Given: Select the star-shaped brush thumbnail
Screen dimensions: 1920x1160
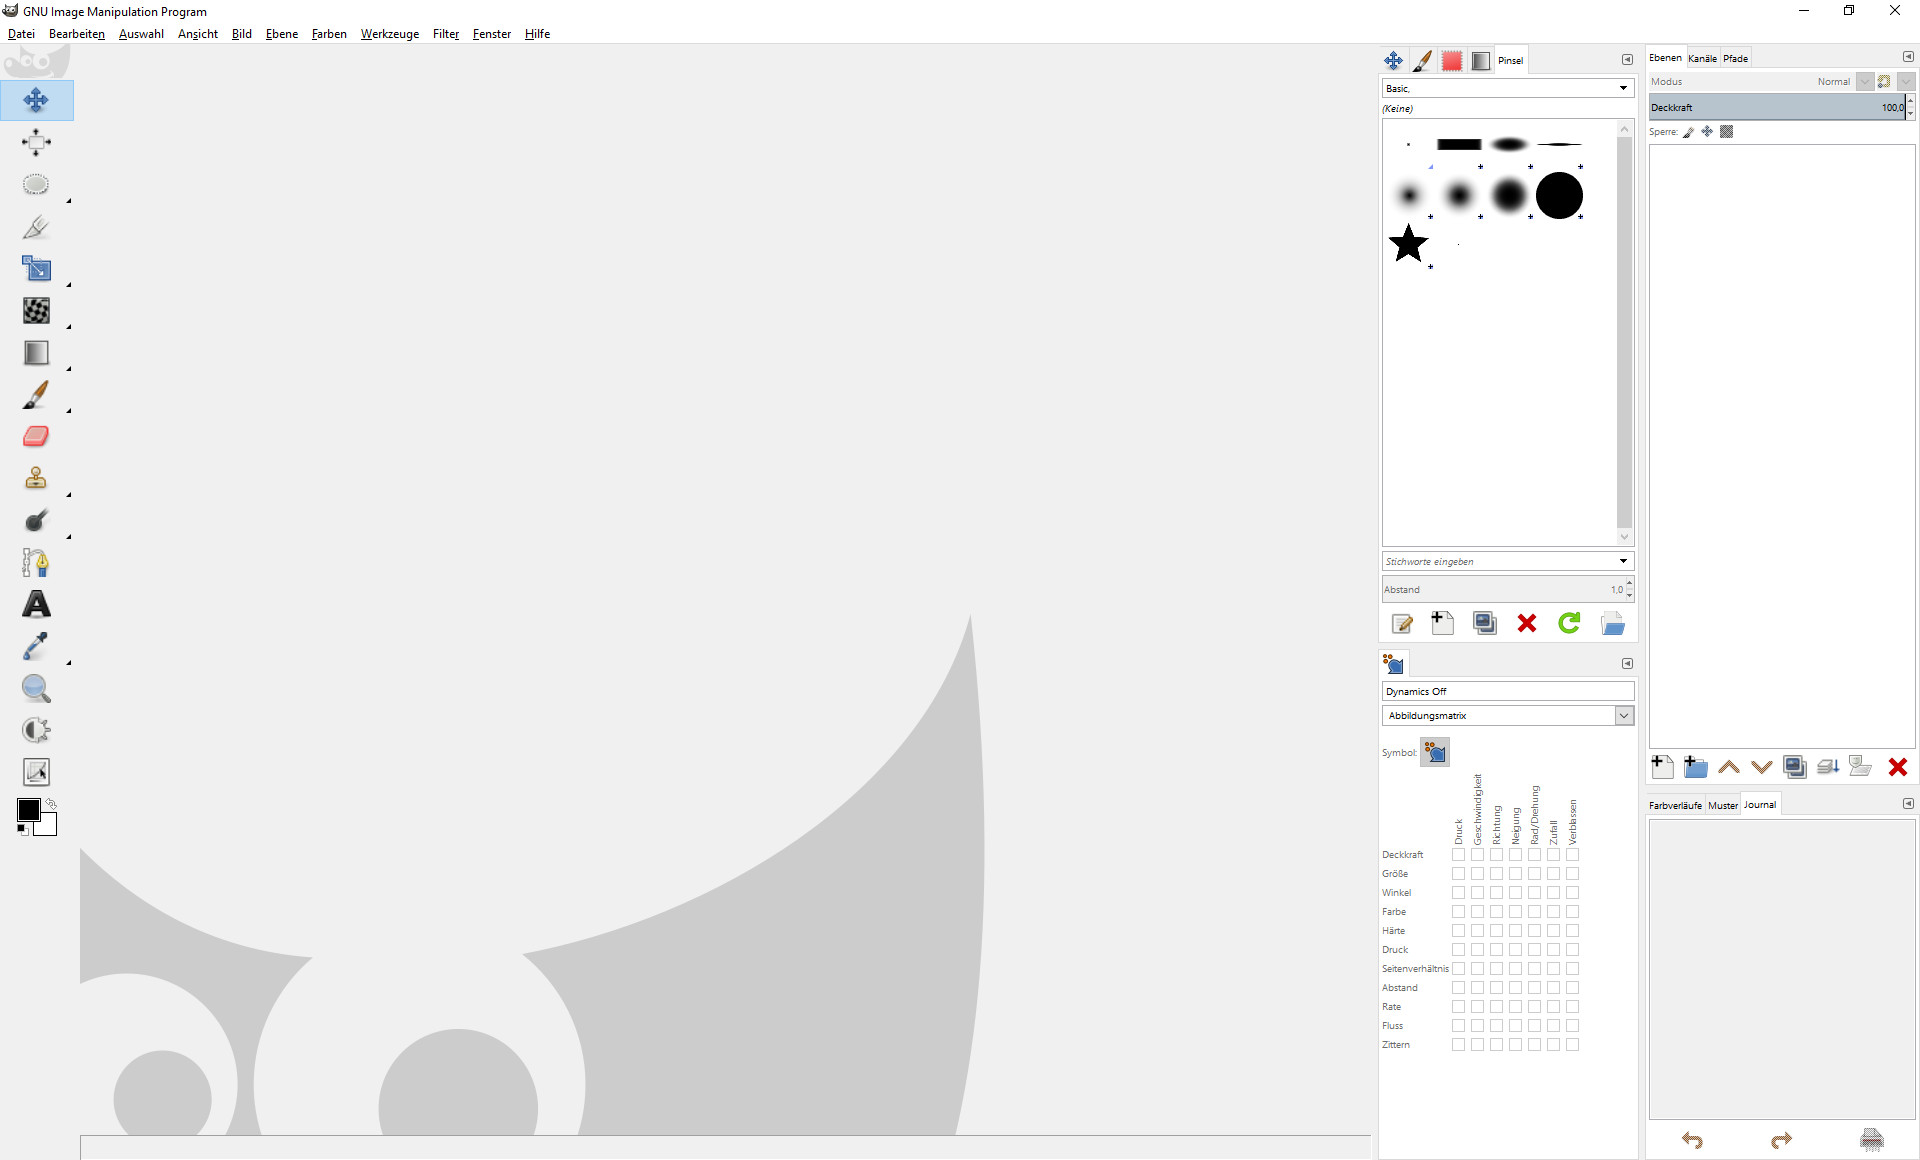Looking at the screenshot, I should click(1408, 243).
